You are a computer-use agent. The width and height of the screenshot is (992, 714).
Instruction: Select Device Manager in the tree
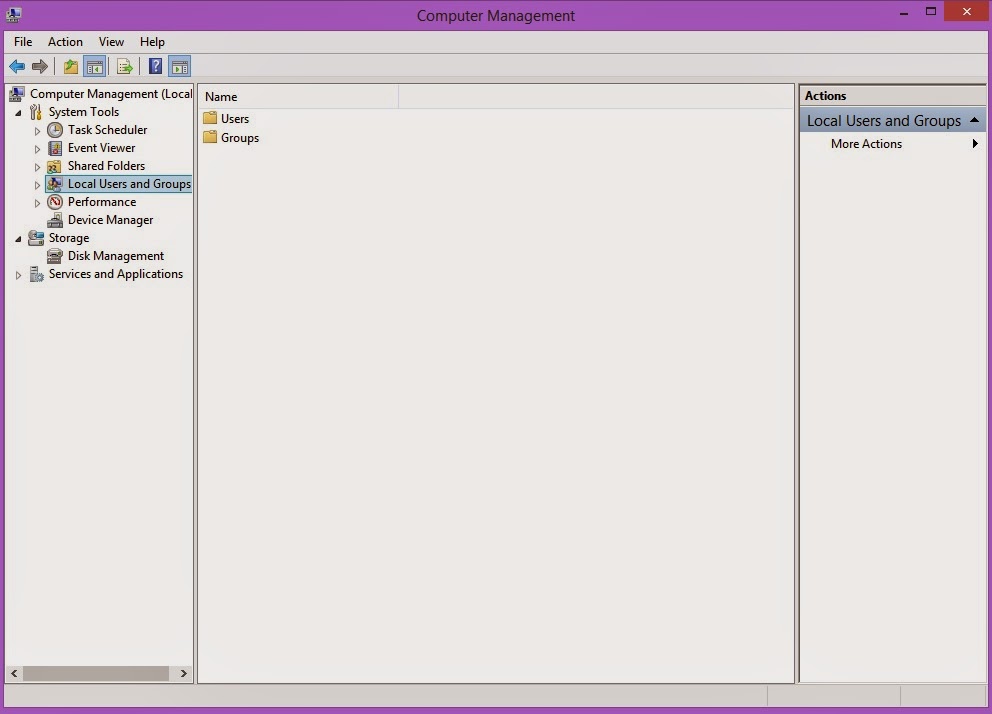110,220
